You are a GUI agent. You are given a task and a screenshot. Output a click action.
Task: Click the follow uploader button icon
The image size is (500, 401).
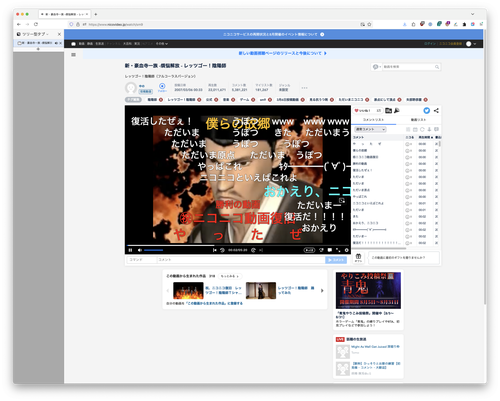point(162,87)
